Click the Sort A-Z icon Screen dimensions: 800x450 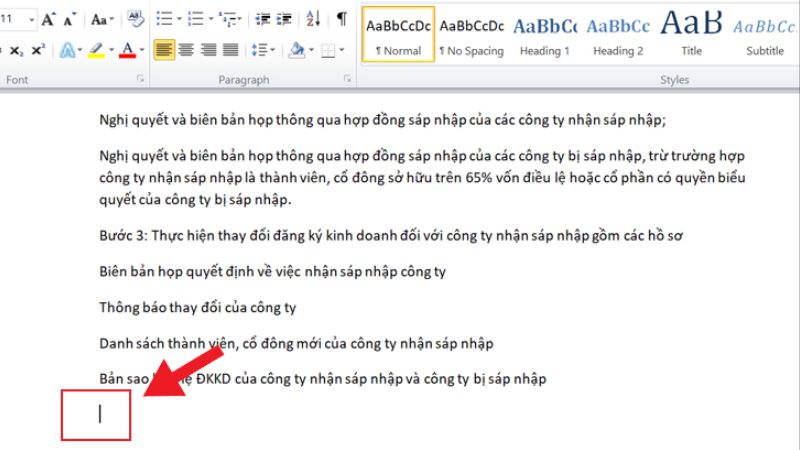pos(313,19)
